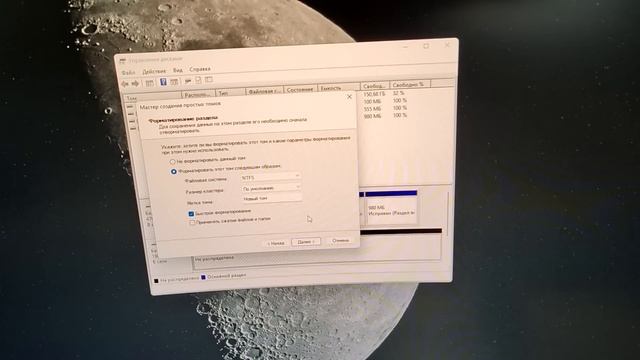Screen dimensions: 640x360
Task: Click the black 'Не распределена' legend swatch
Action: point(156,281)
